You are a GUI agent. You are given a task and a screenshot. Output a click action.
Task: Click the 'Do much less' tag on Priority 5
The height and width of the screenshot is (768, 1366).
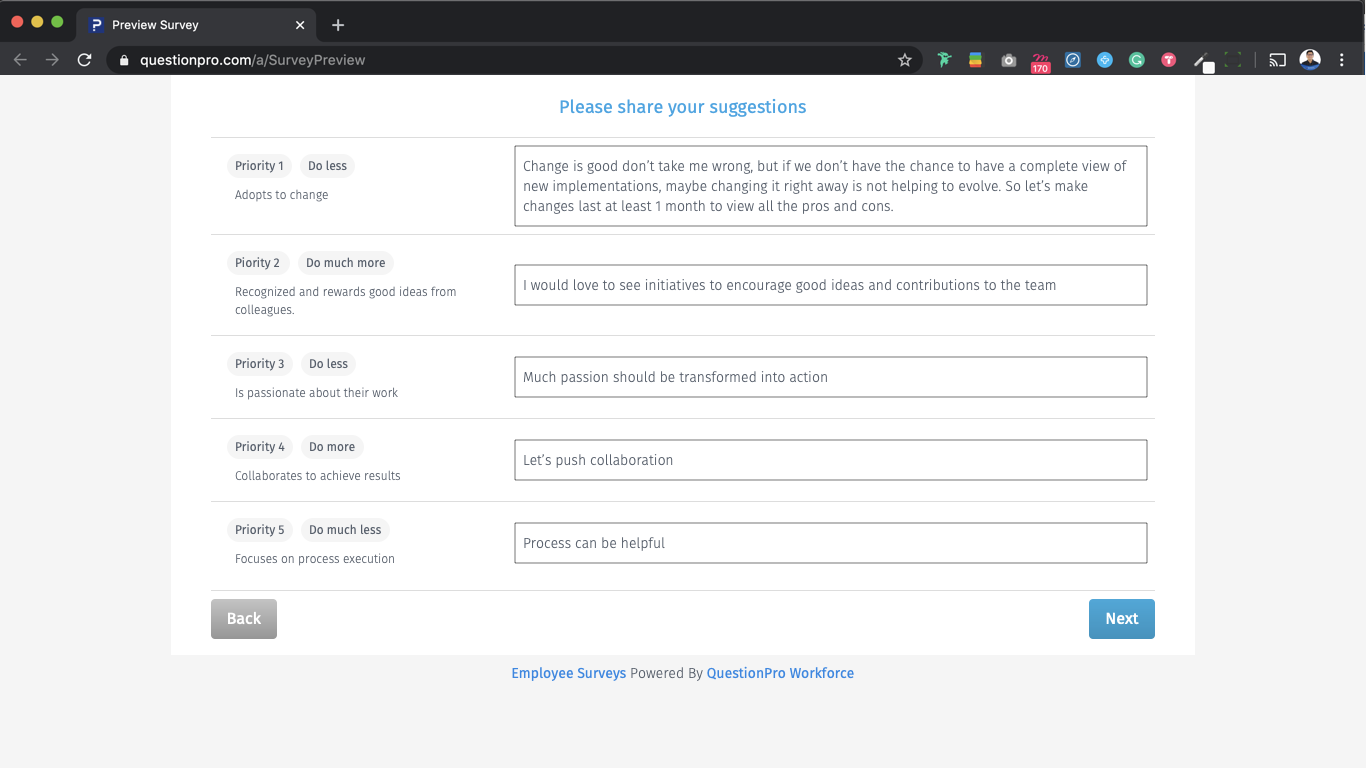point(344,529)
